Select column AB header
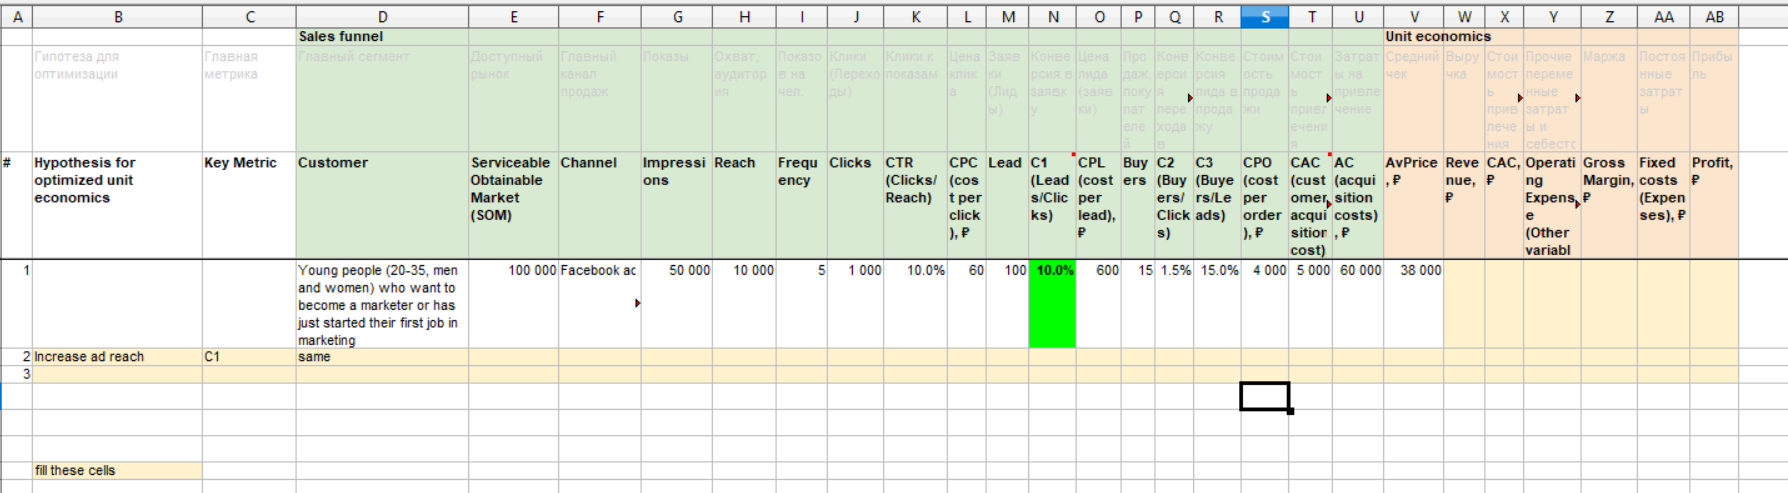1788x493 pixels. click(x=1714, y=17)
